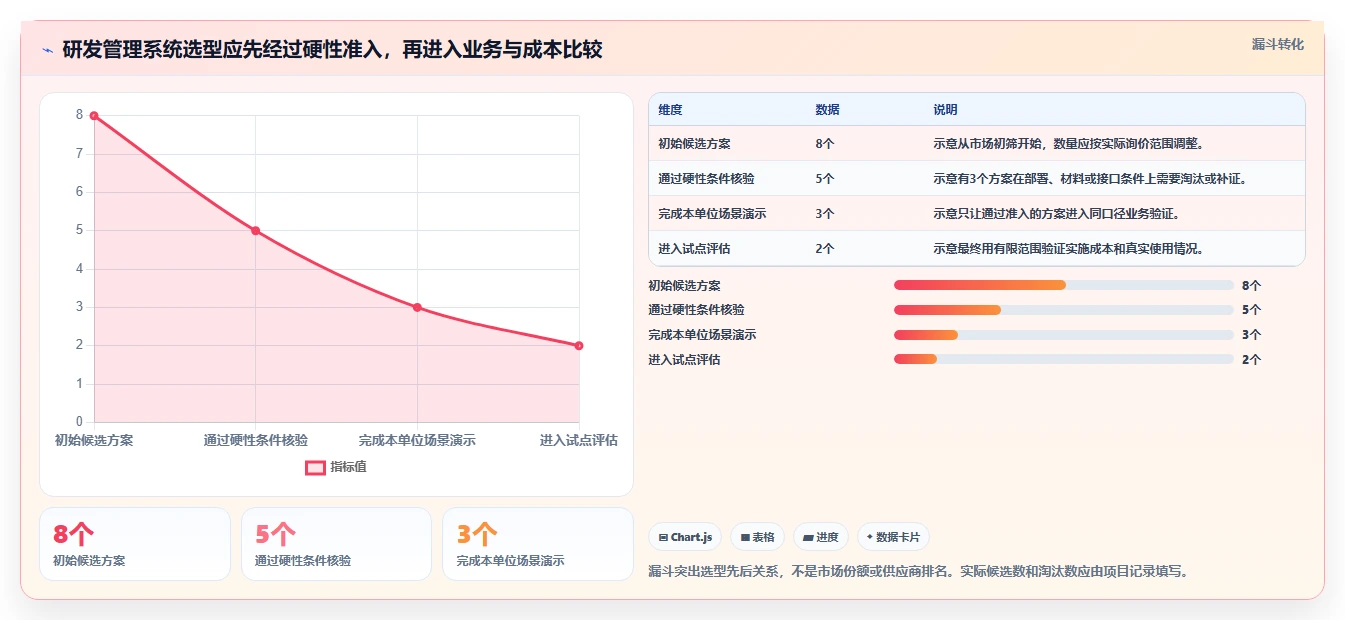Open the 8个 初始候选方案 data card

pos(135,544)
